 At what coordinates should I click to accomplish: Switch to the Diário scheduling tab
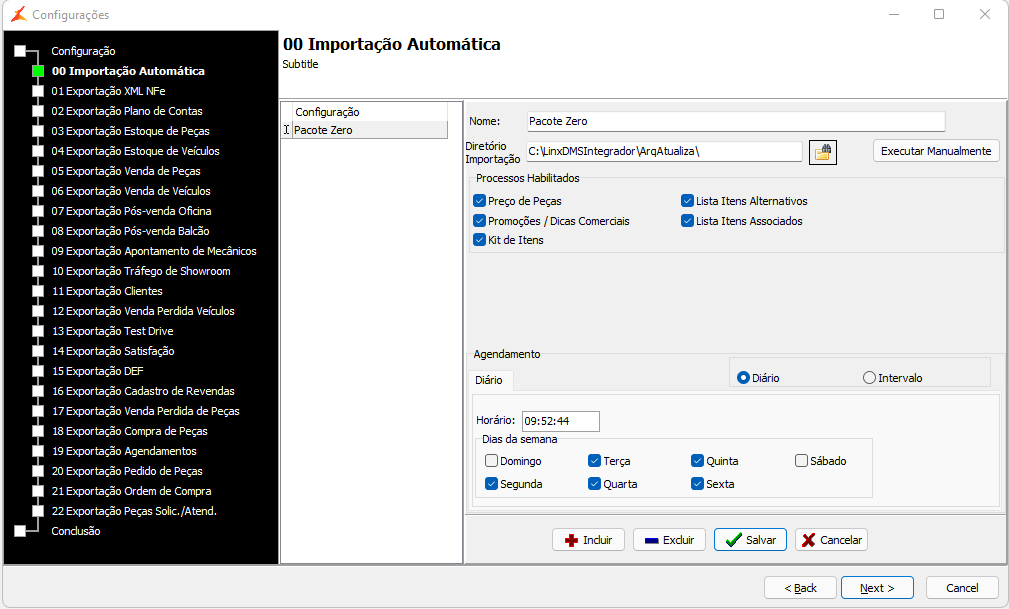489,381
